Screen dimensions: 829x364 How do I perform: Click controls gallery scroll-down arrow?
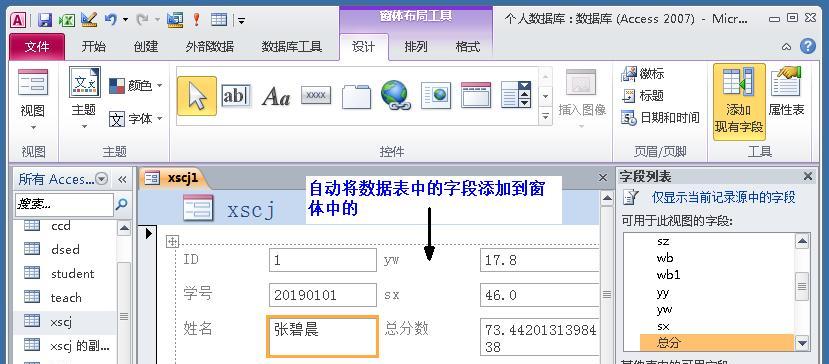coord(545,97)
